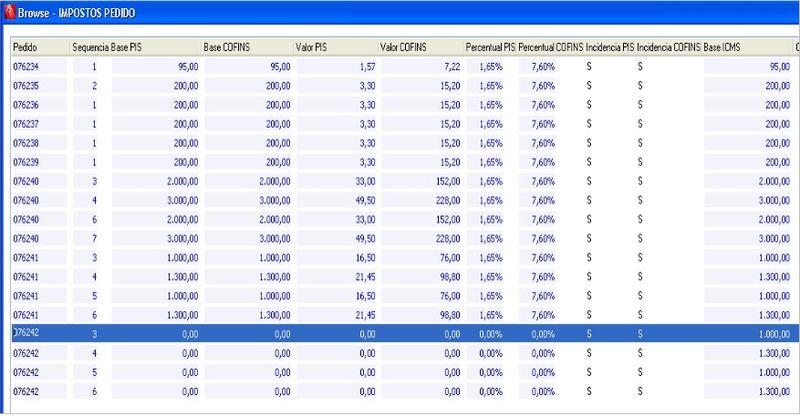Sort by the Pedido column header
The width and height of the screenshot is (800, 416).
24,47
